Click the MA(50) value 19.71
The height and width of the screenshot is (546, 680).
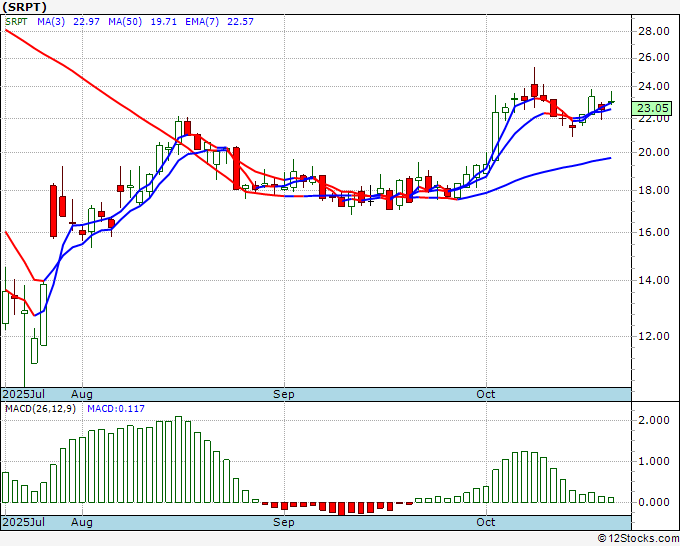163,22
